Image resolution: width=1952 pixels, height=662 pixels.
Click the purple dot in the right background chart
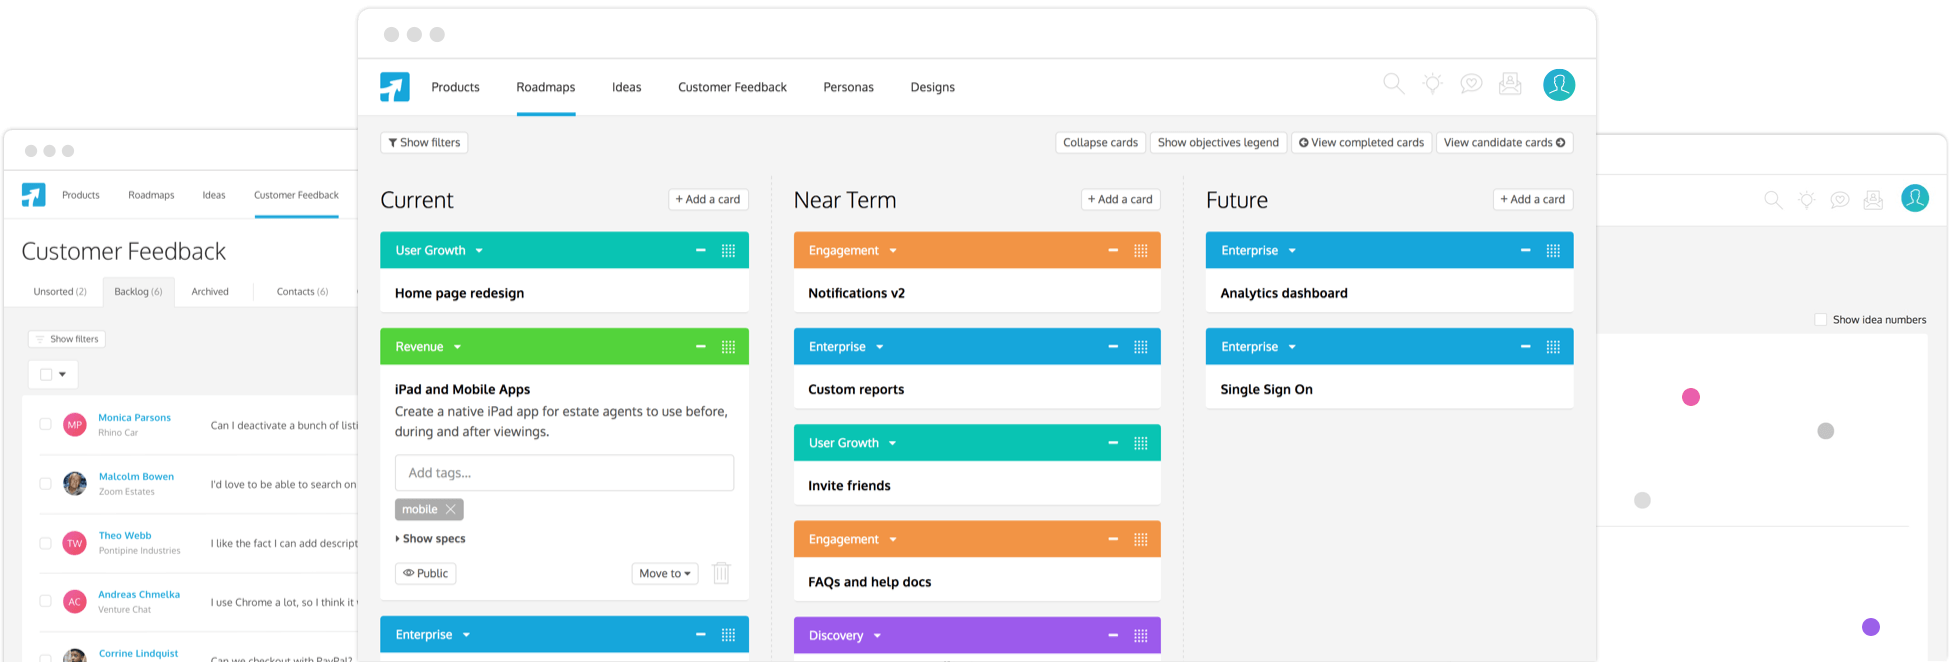[x=1871, y=627]
